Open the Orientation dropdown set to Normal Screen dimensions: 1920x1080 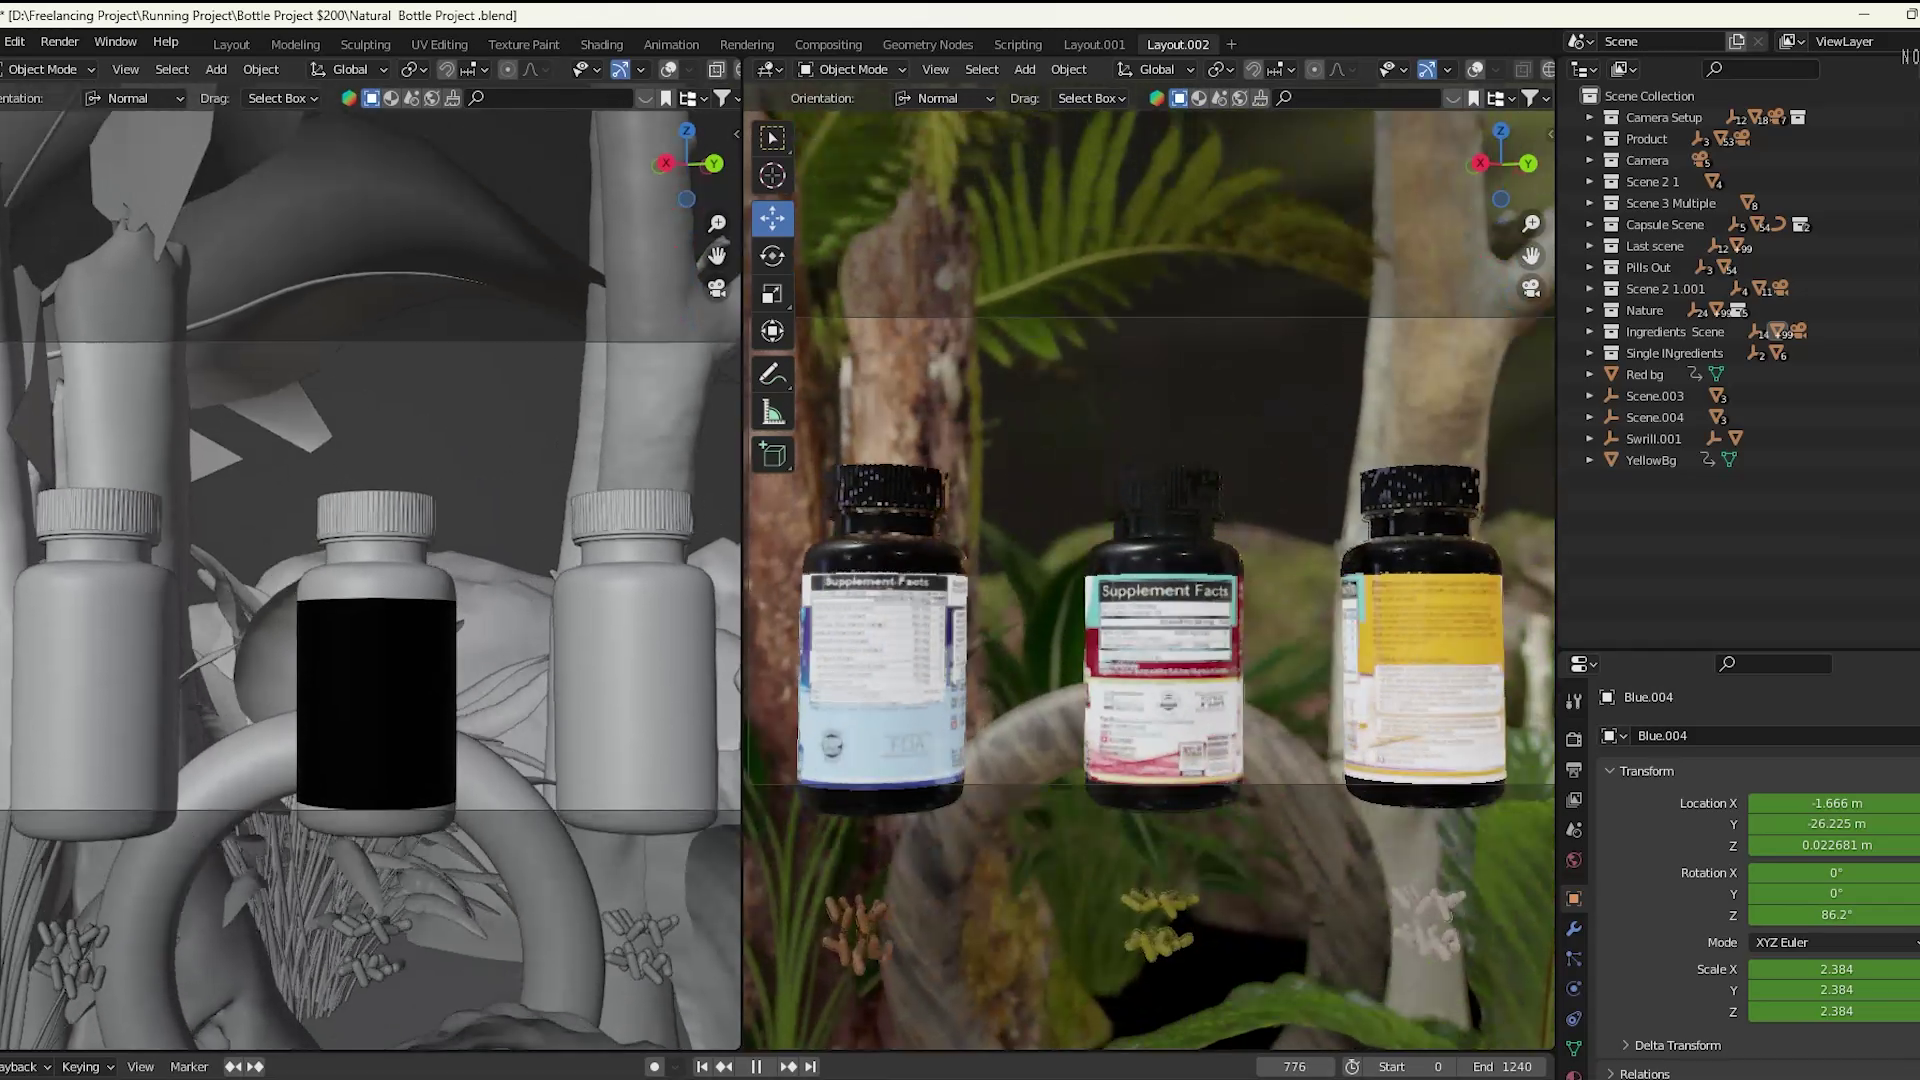click(943, 98)
